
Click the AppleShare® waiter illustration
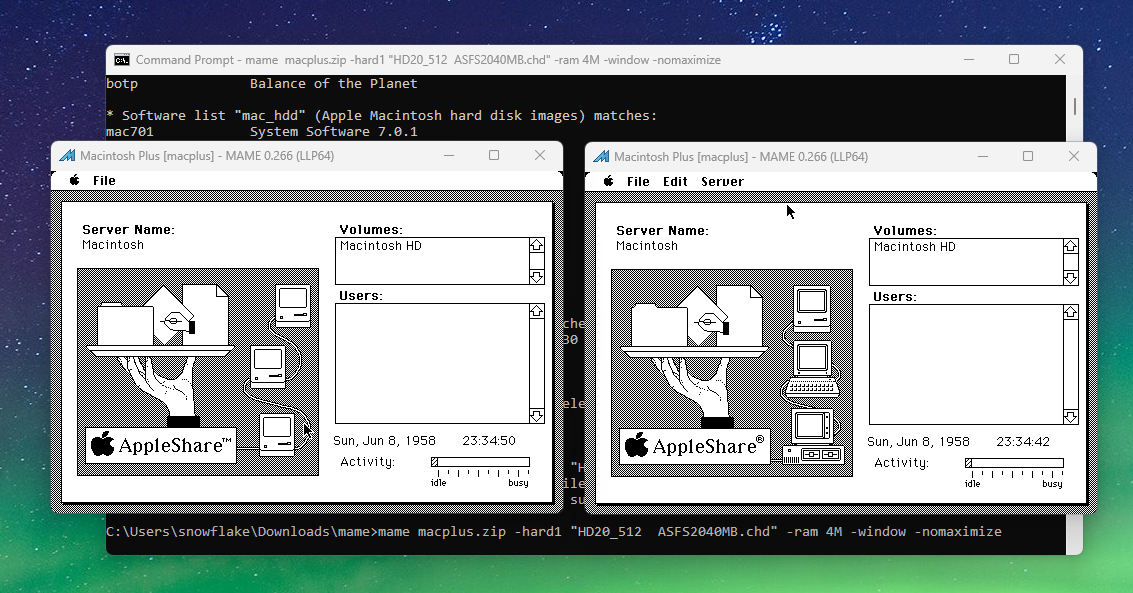[732, 373]
